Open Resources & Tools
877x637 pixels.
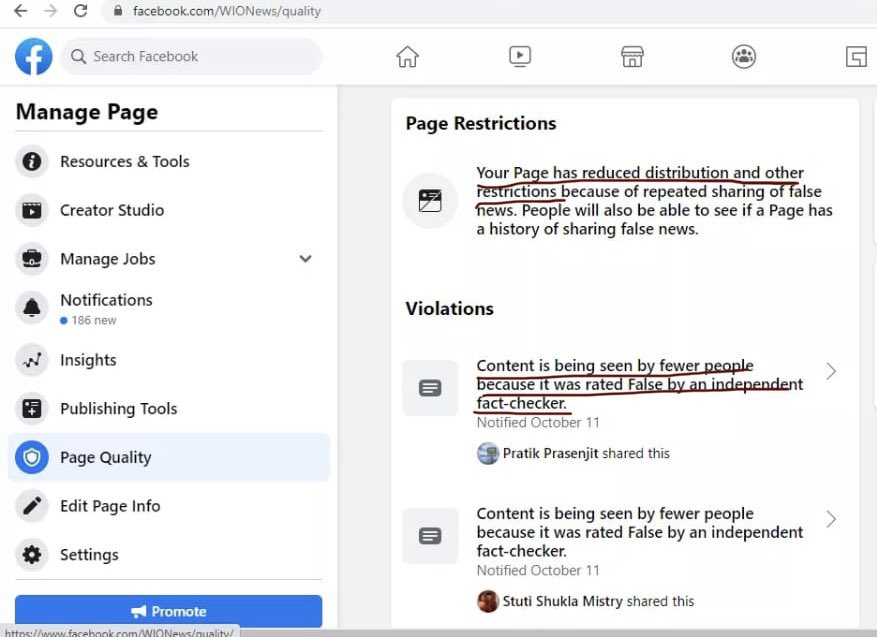click(168, 162)
